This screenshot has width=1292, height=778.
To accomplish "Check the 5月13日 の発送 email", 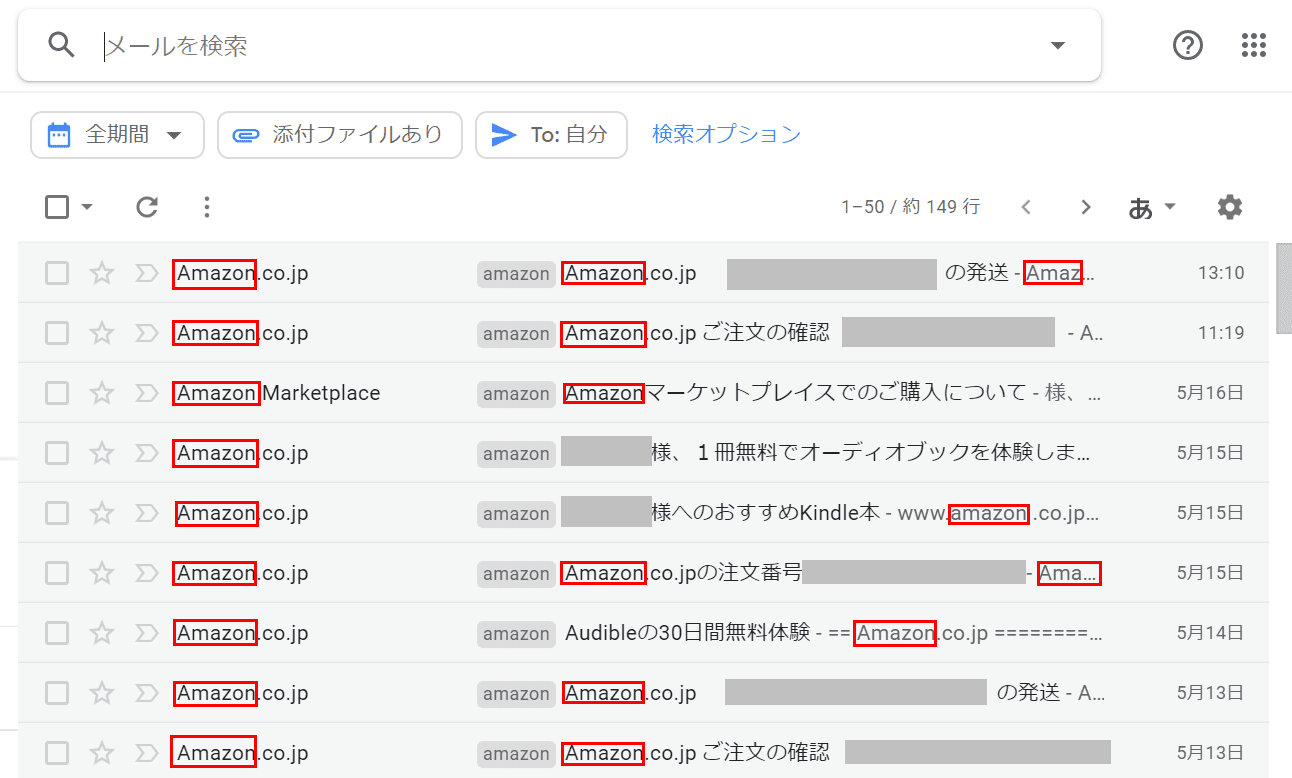I will click(x=57, y=693).
